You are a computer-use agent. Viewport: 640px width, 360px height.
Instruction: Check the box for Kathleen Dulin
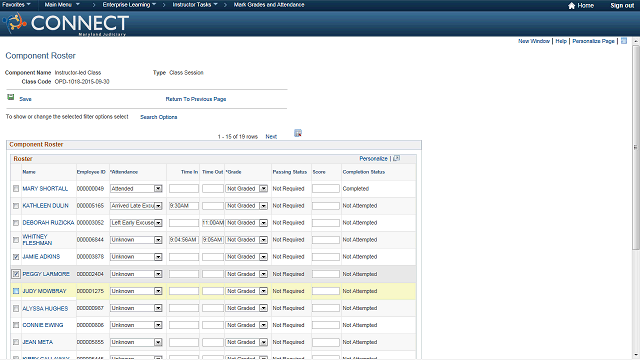[16, 206]
